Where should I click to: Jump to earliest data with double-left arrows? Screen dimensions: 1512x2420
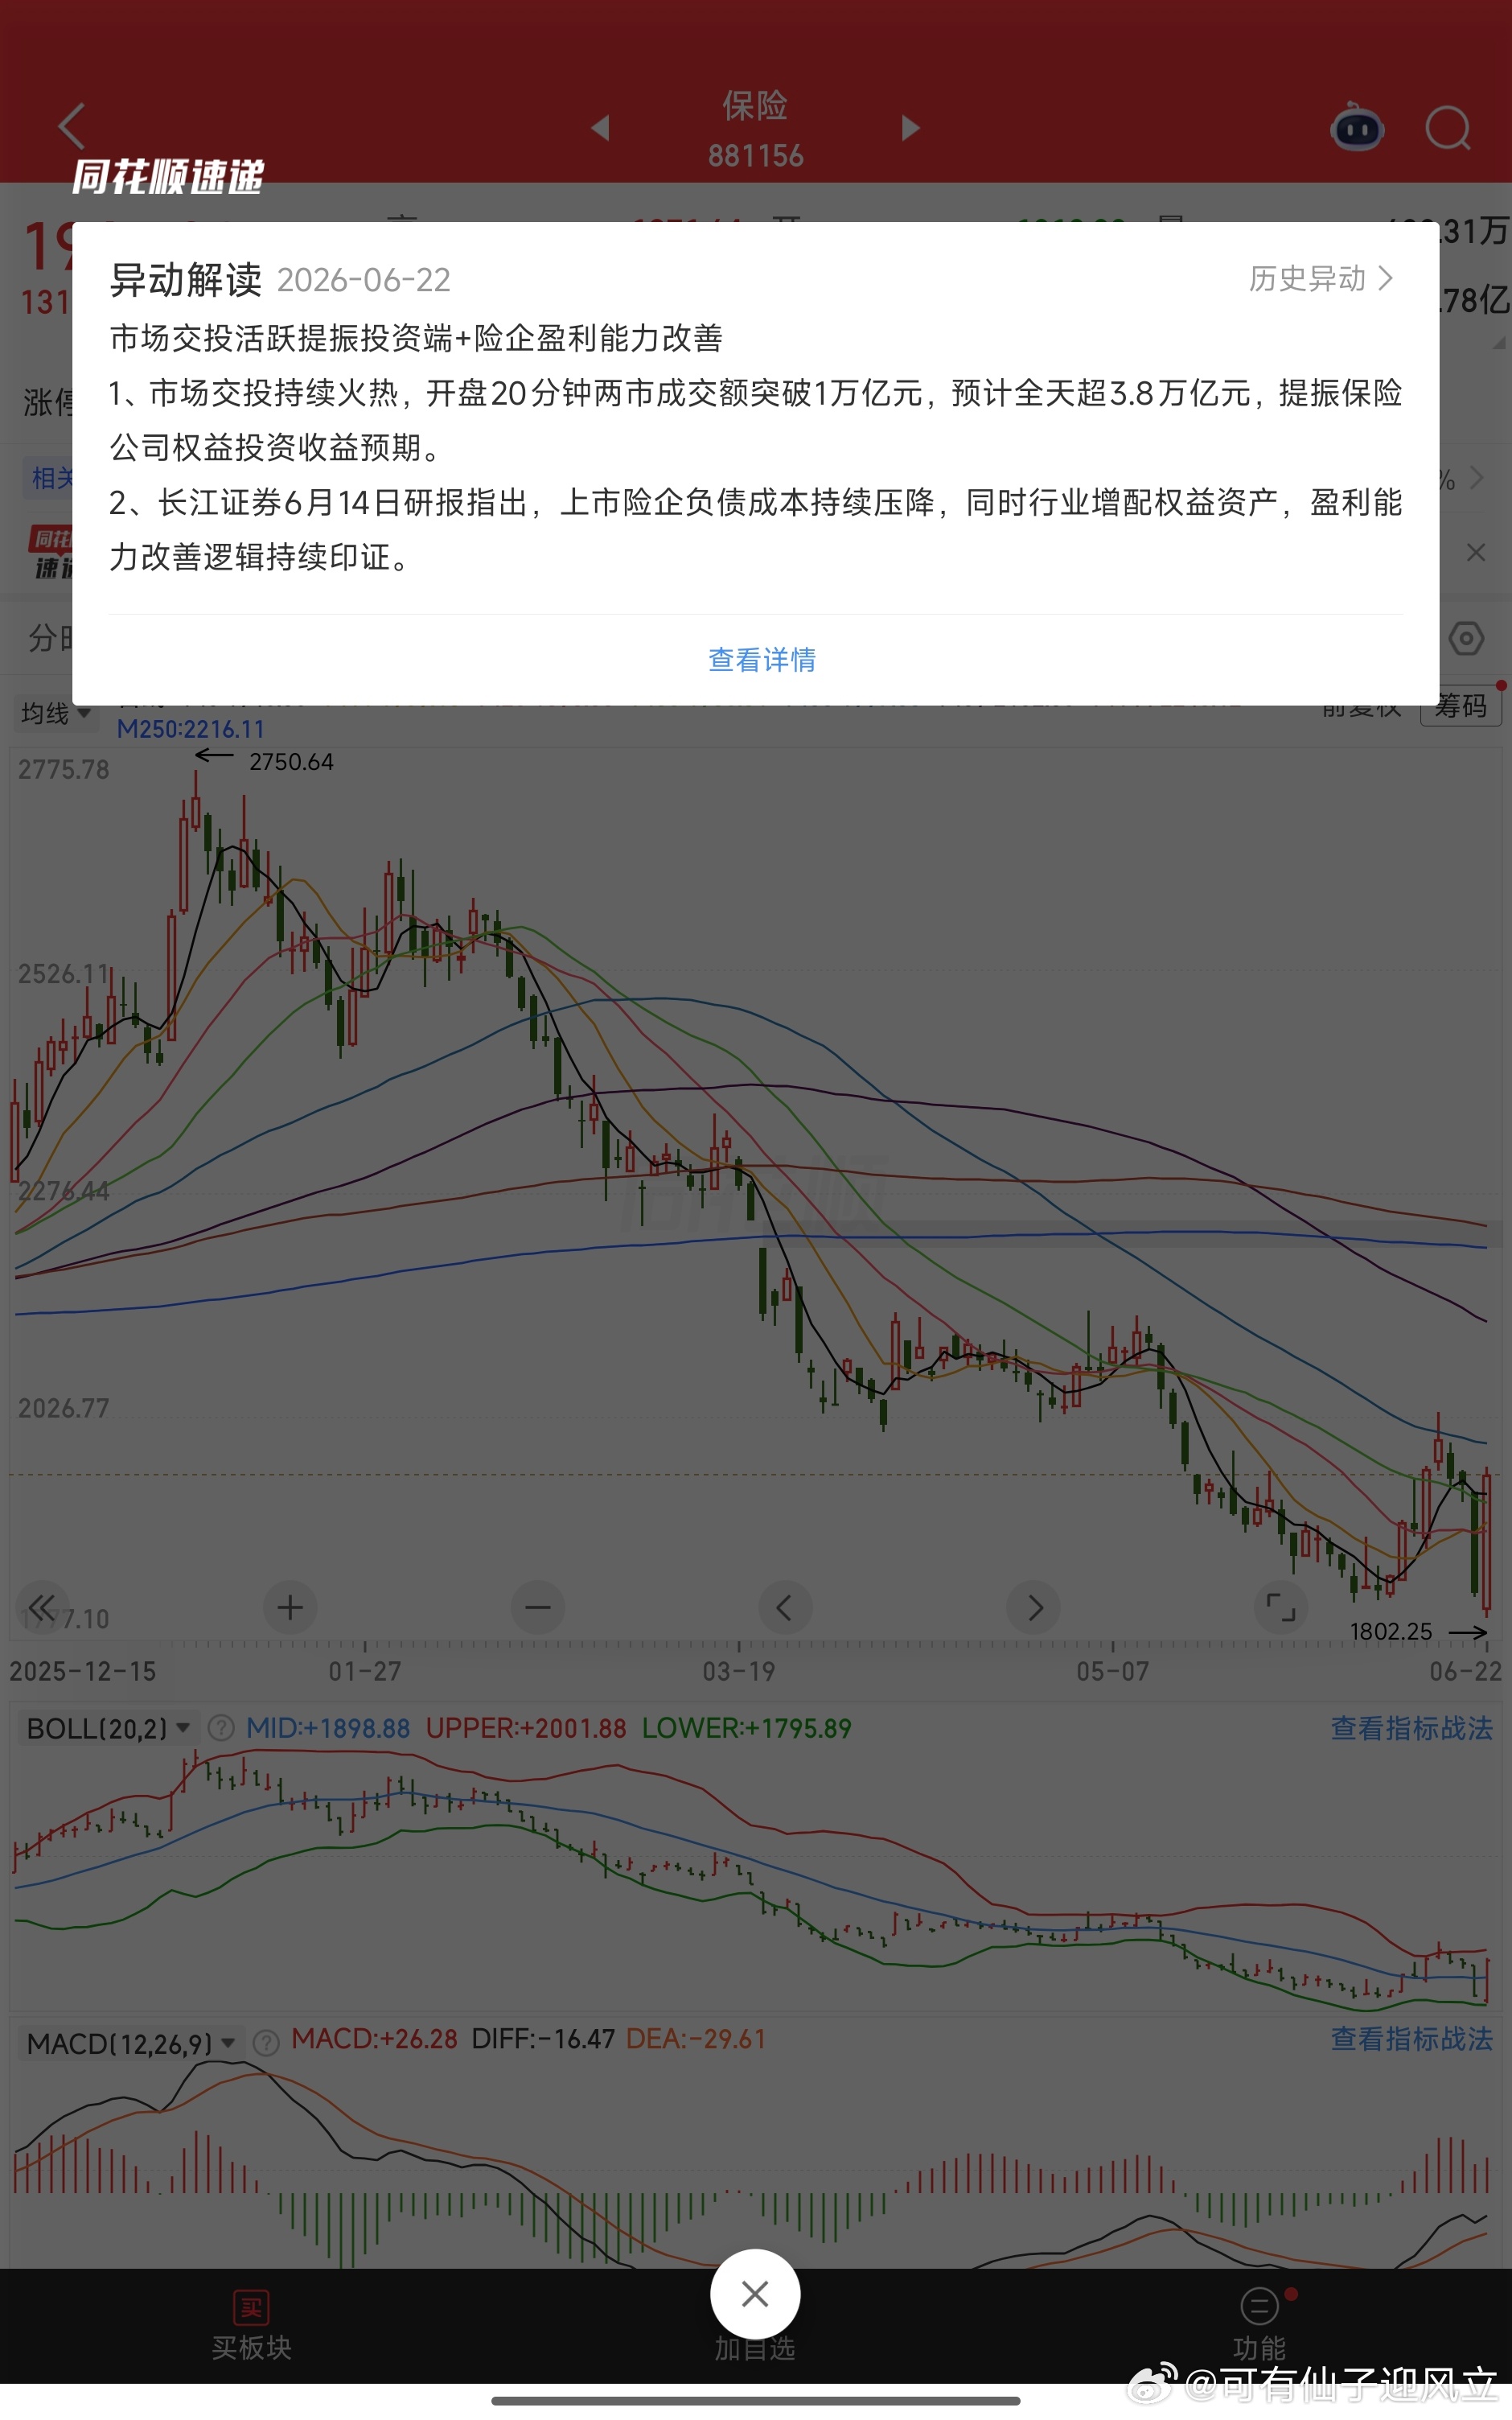point(42,1608)
